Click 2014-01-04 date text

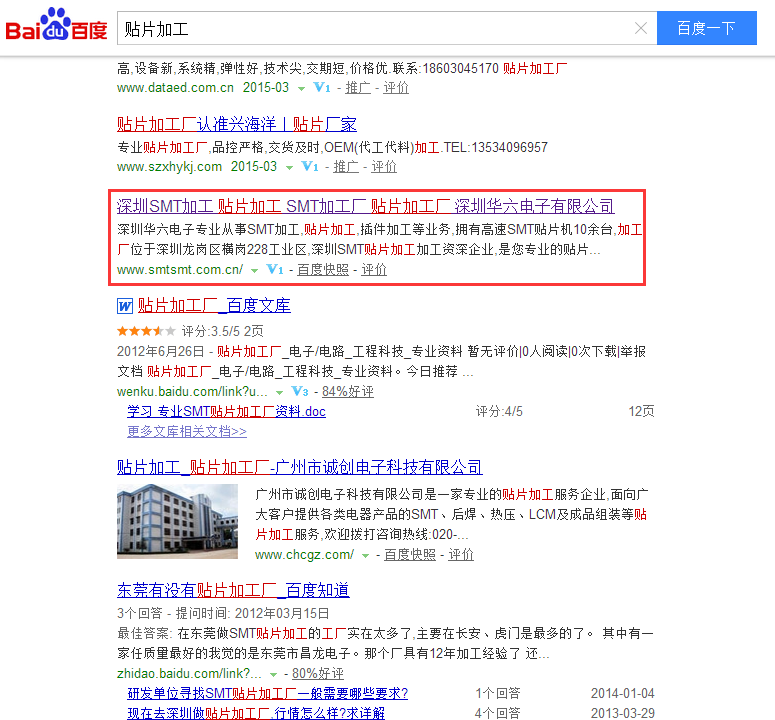(623, 693)
